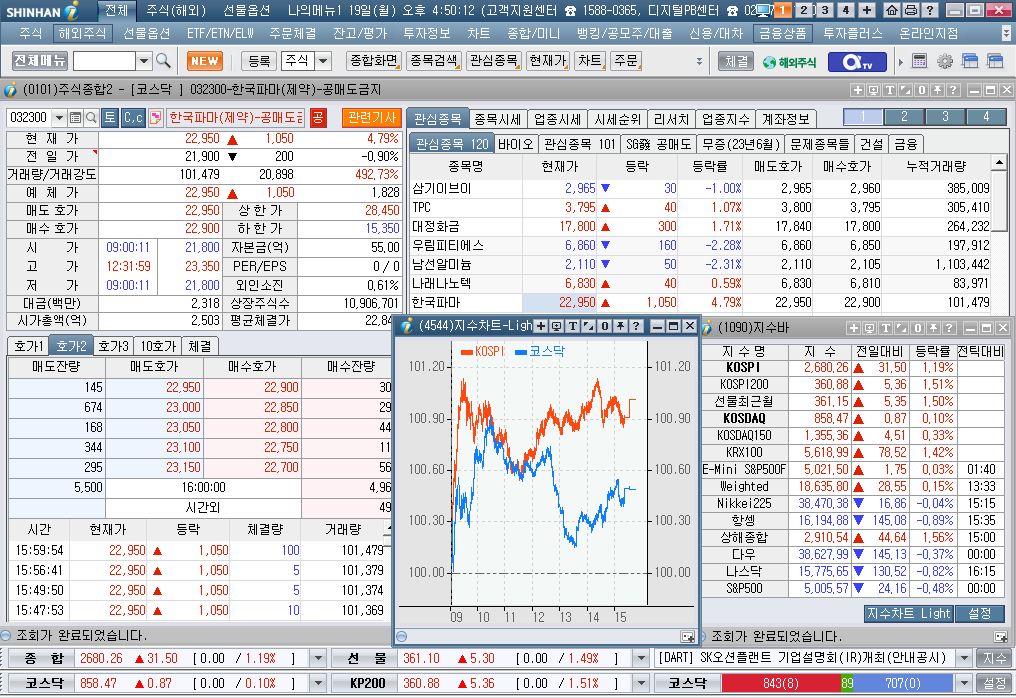Select watchlist page 2 toggle
The width and height of the screenshot is (1016, 698).
pyautogui.click(x=904, y=117)
